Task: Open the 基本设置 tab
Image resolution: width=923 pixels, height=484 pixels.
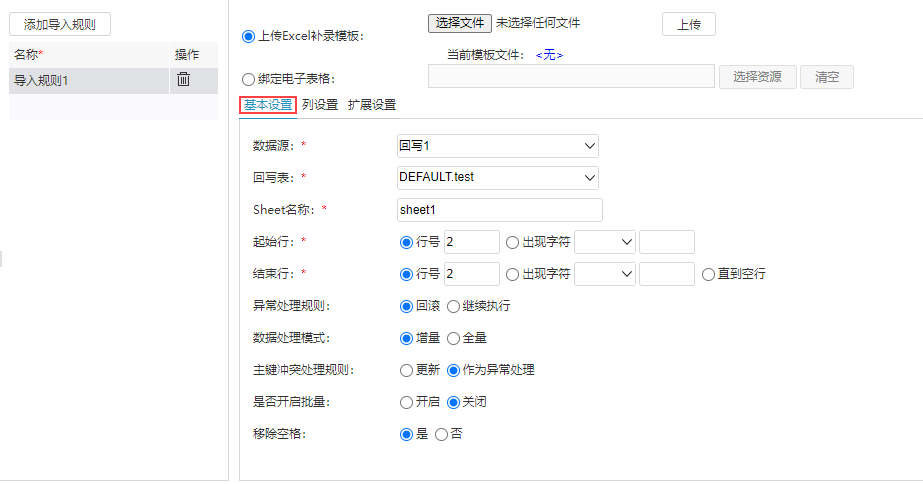Action: point(268,105)
